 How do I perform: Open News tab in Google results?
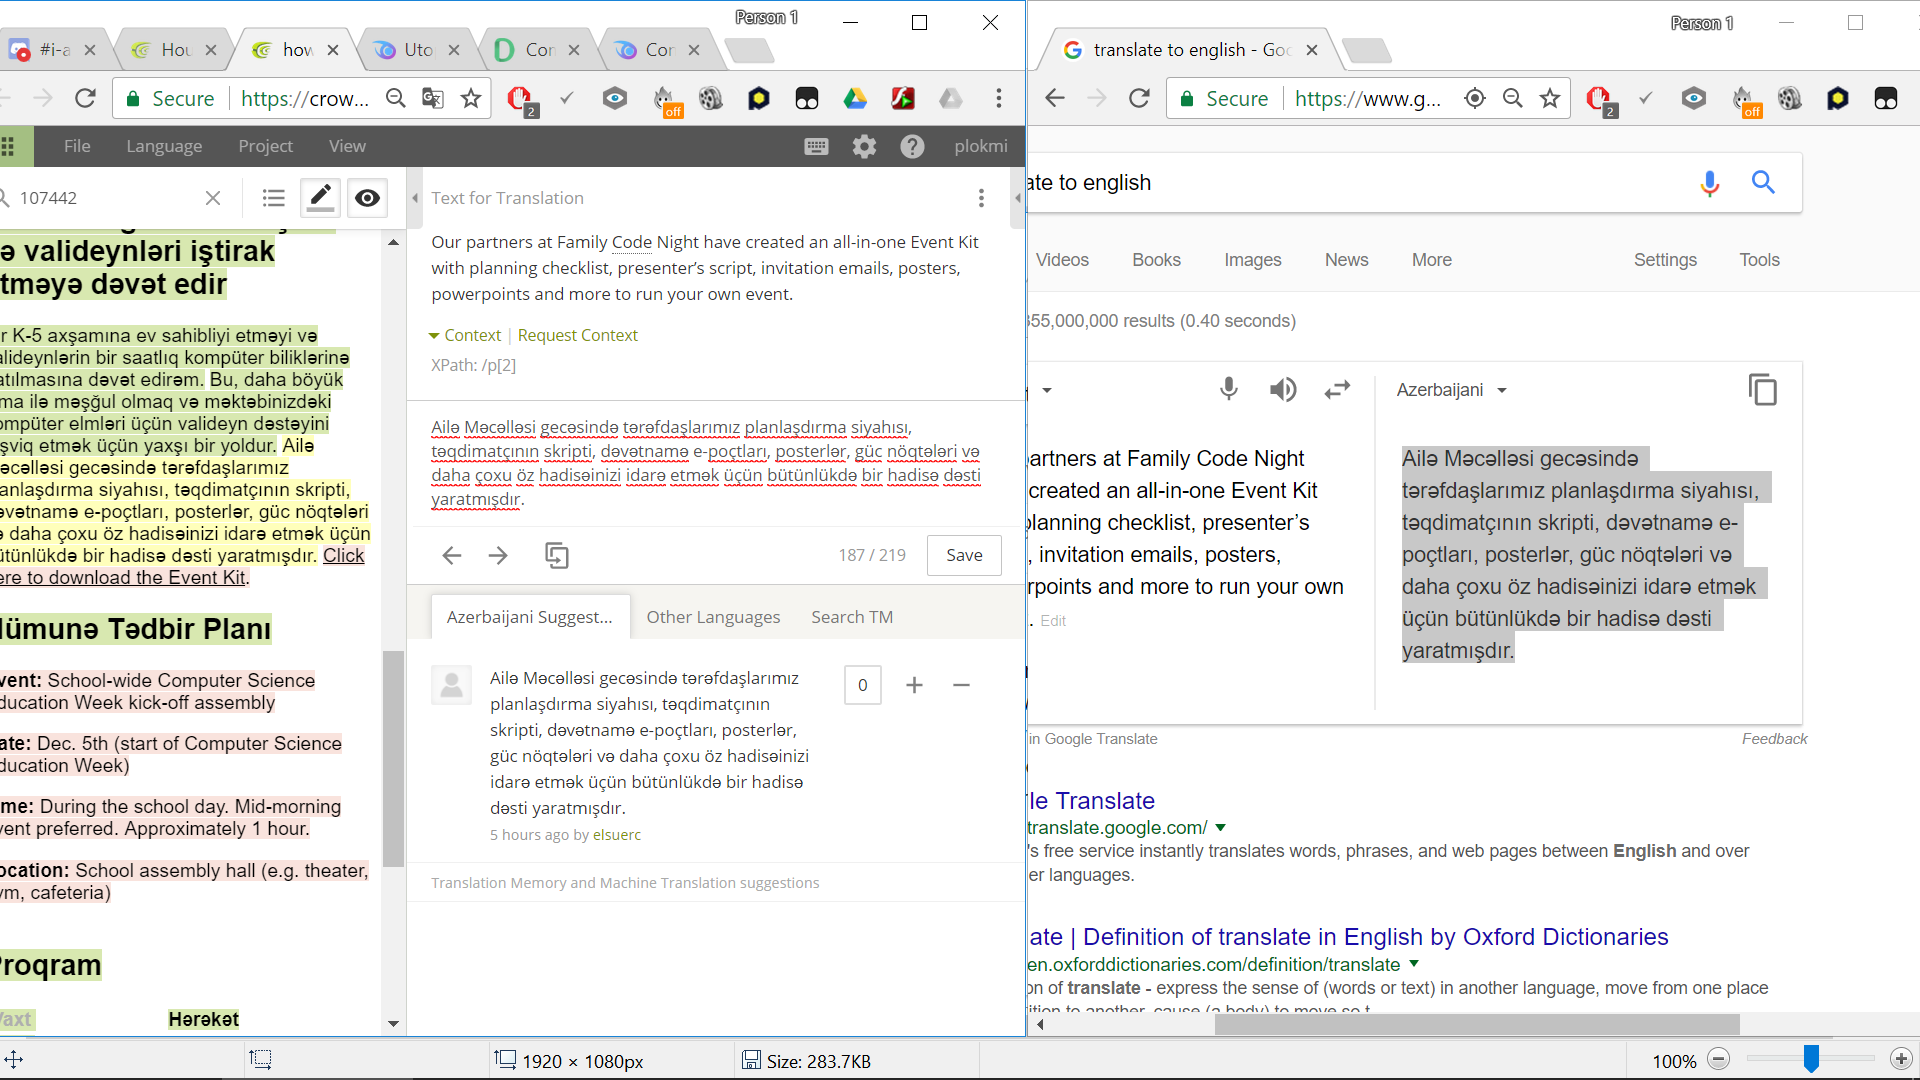pyautogui.click(x=1346, y=260)
